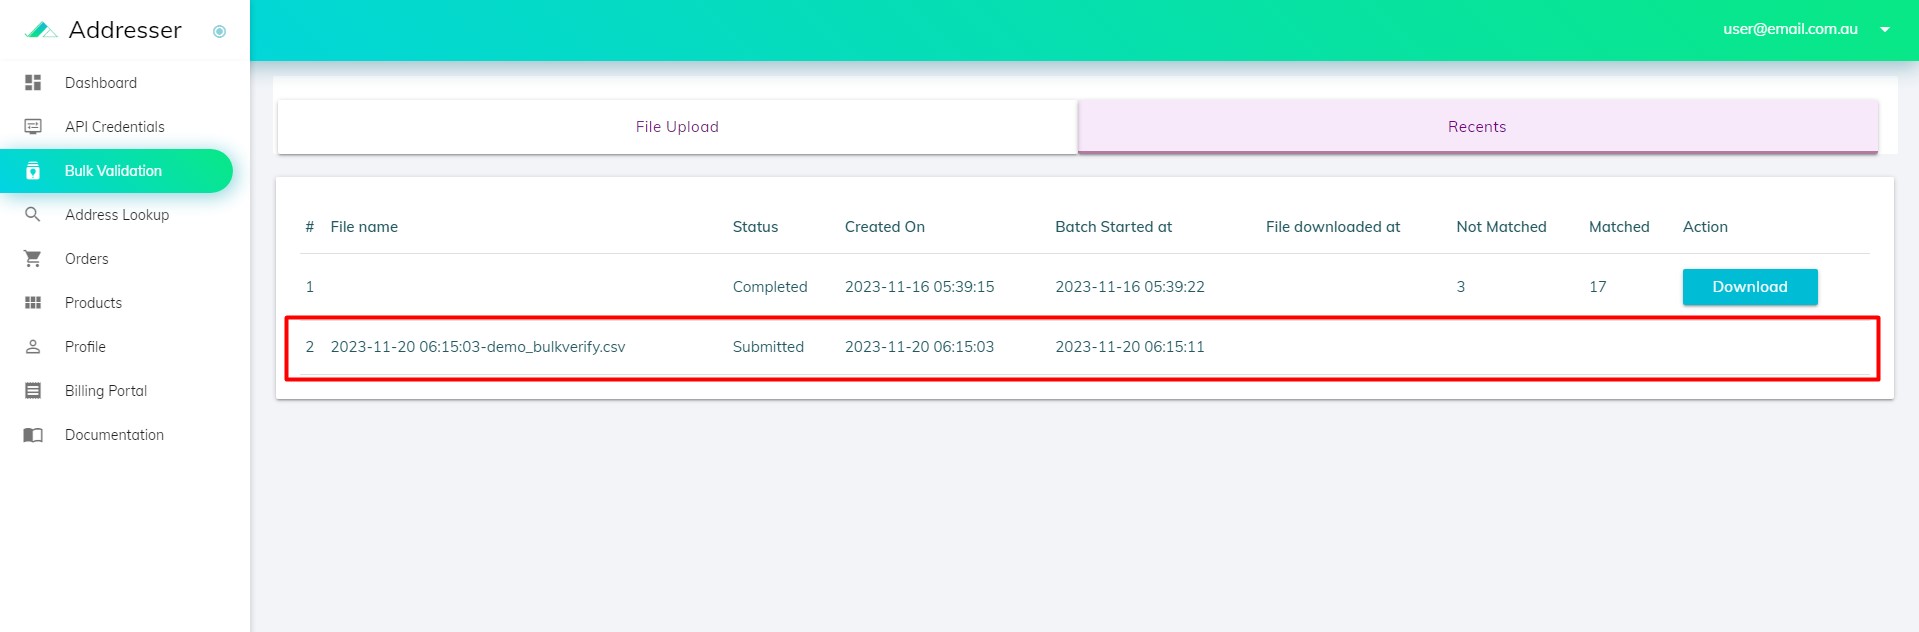
Task: Select the Recents tab
Action: click(x=1476, y=127)
